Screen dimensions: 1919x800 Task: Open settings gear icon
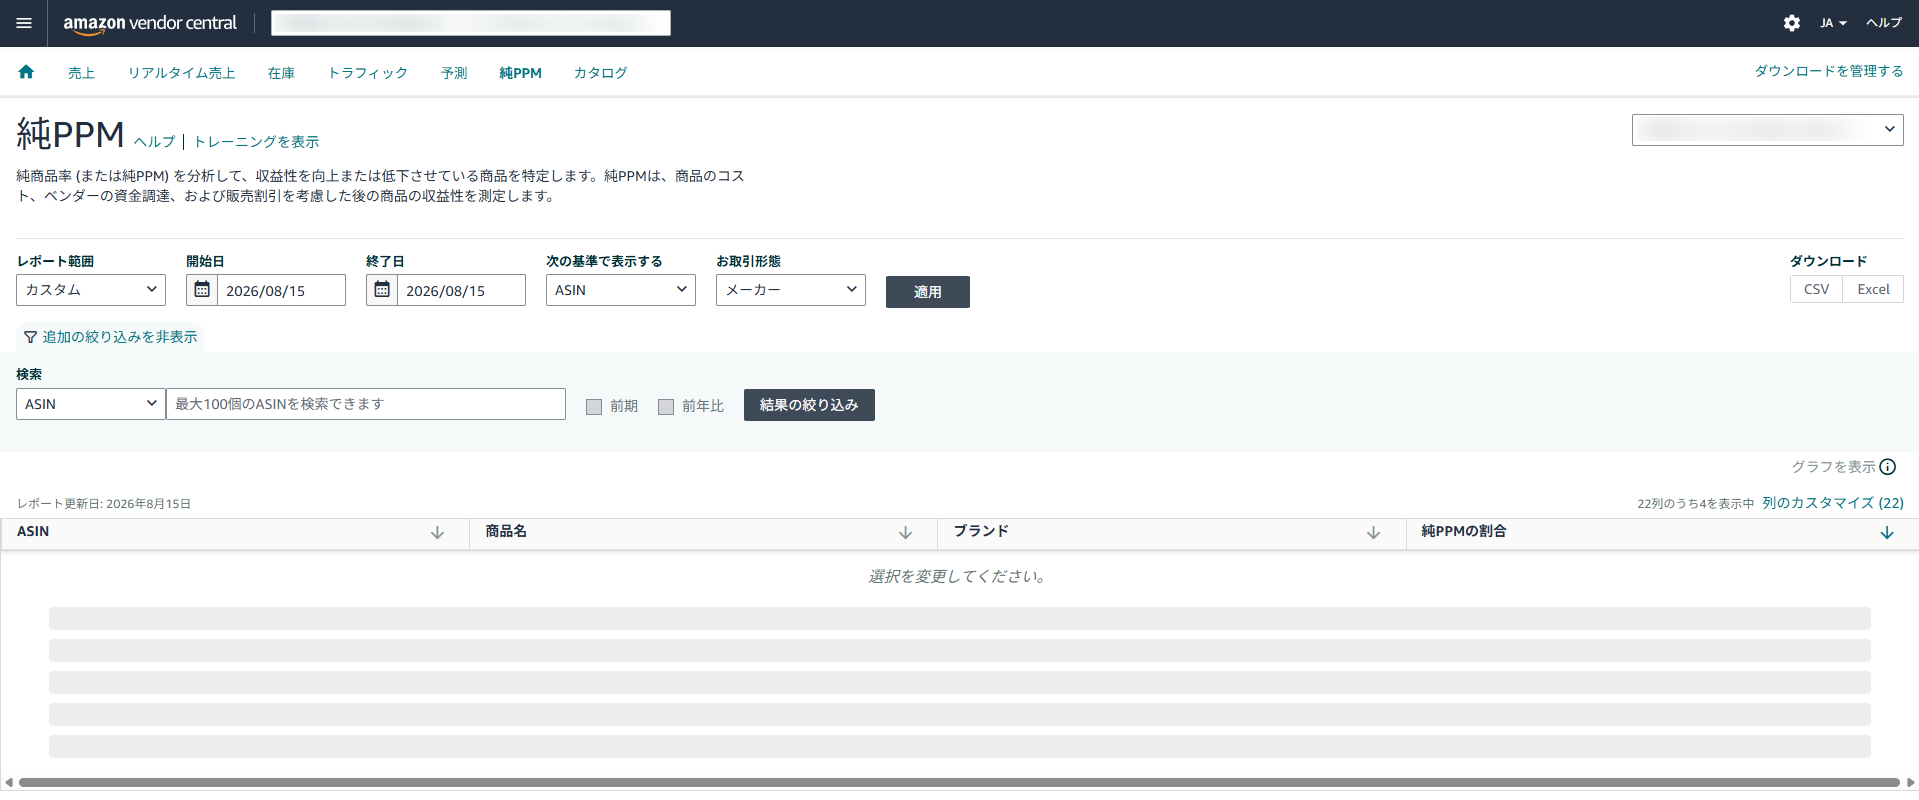click(x=1792, y=23)
